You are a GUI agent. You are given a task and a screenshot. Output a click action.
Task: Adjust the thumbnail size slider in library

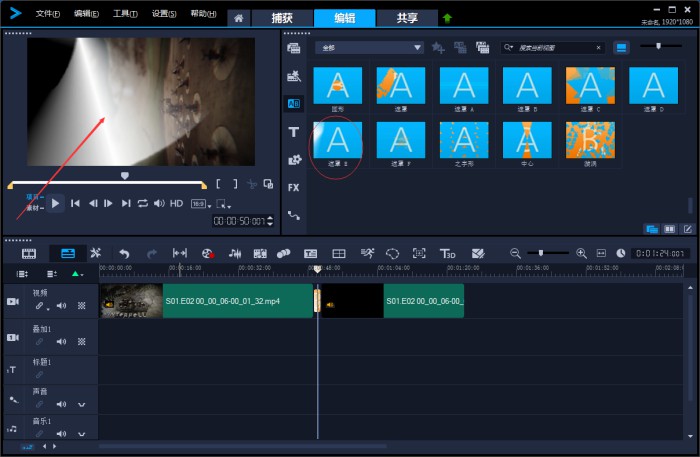[659, 46]
